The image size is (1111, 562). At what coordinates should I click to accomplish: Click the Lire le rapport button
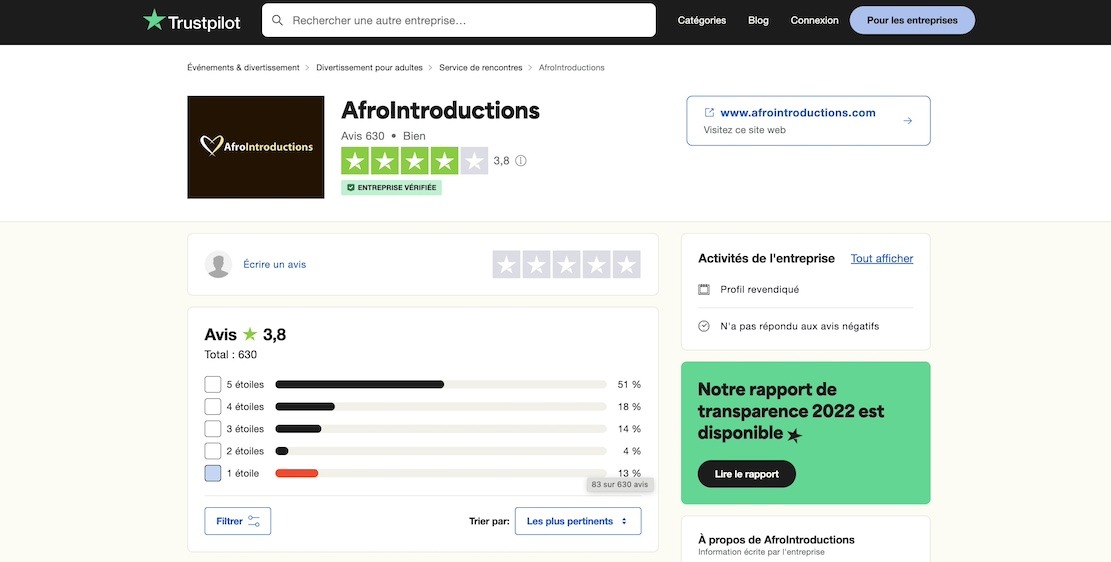(x=747, y=474)
